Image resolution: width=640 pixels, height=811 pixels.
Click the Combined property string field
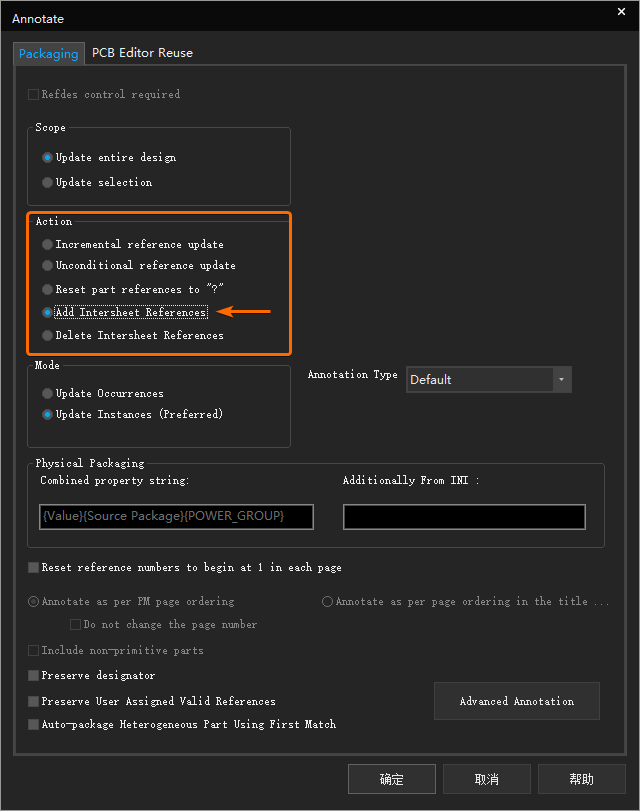[x=176, y=516]
